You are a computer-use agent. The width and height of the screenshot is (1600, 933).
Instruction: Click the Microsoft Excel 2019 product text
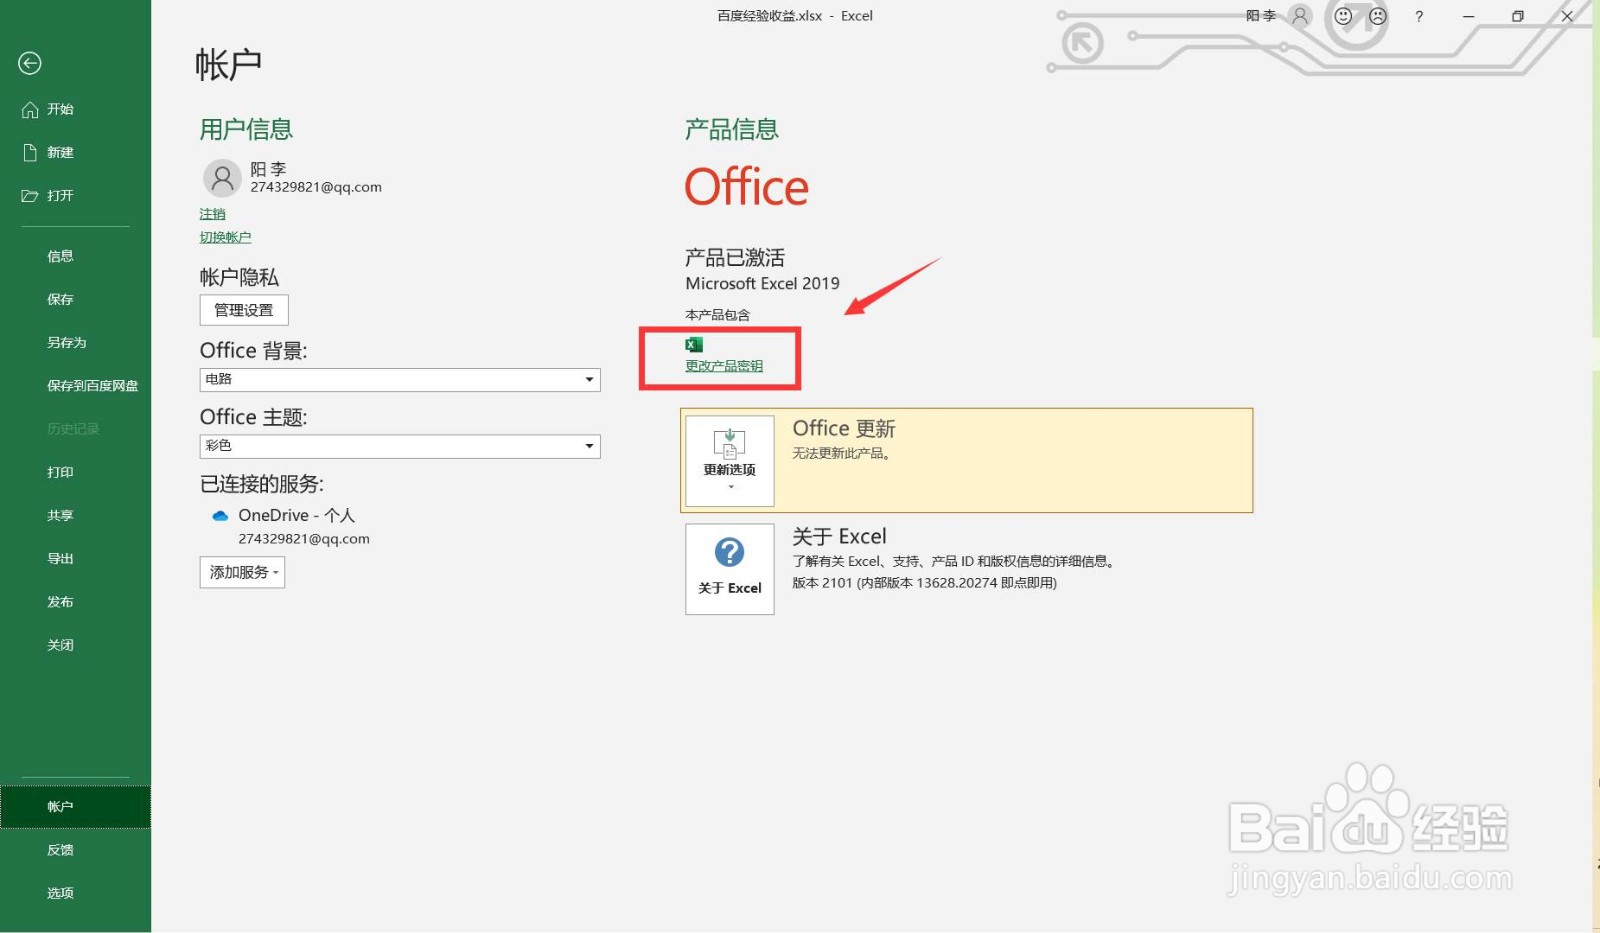pos(762,284)
